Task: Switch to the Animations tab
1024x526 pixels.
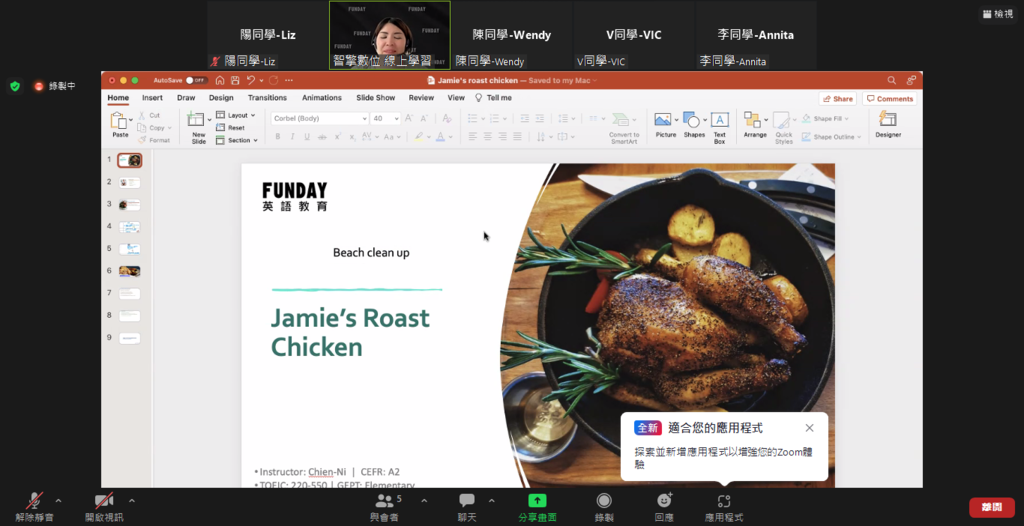Action: (321, 97)
